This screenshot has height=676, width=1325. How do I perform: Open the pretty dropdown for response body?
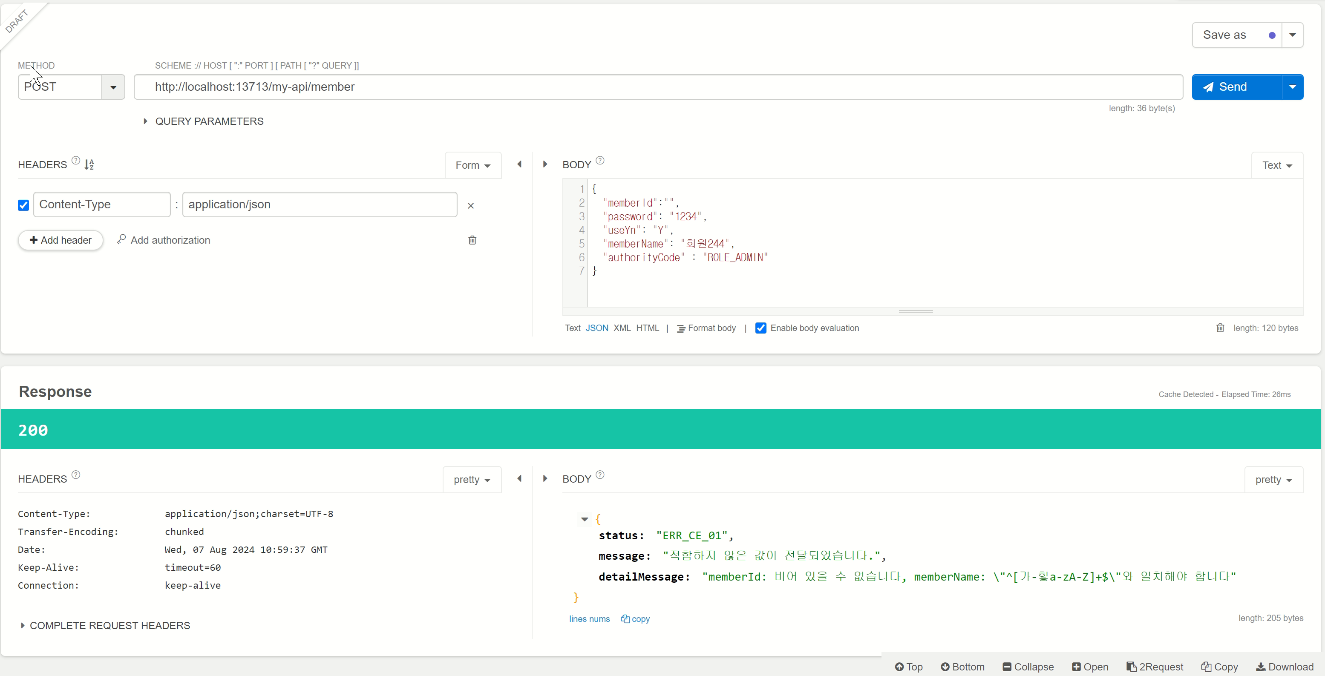click(1274, 480)
